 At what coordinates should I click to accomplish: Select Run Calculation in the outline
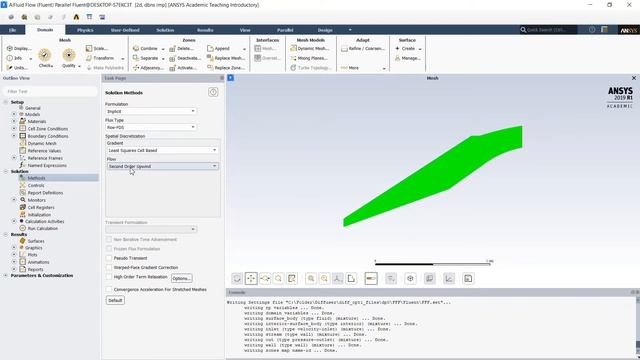tap(42, 228)
